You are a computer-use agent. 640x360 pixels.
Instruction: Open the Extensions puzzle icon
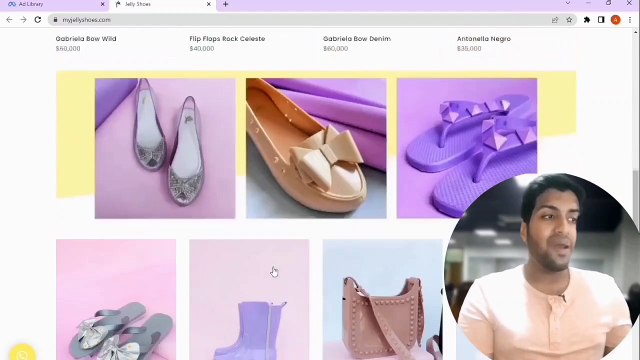tap(587, 20)
